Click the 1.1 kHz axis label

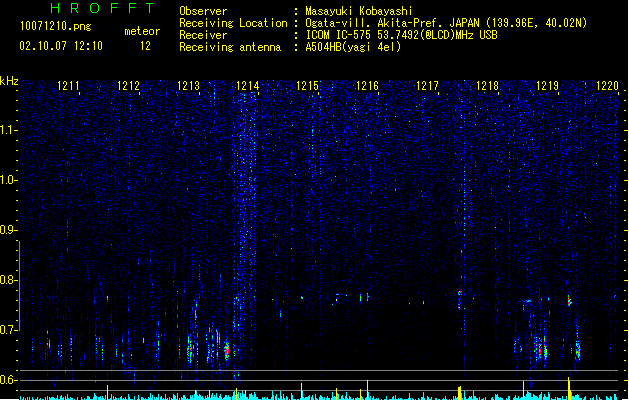pos(8,130)
